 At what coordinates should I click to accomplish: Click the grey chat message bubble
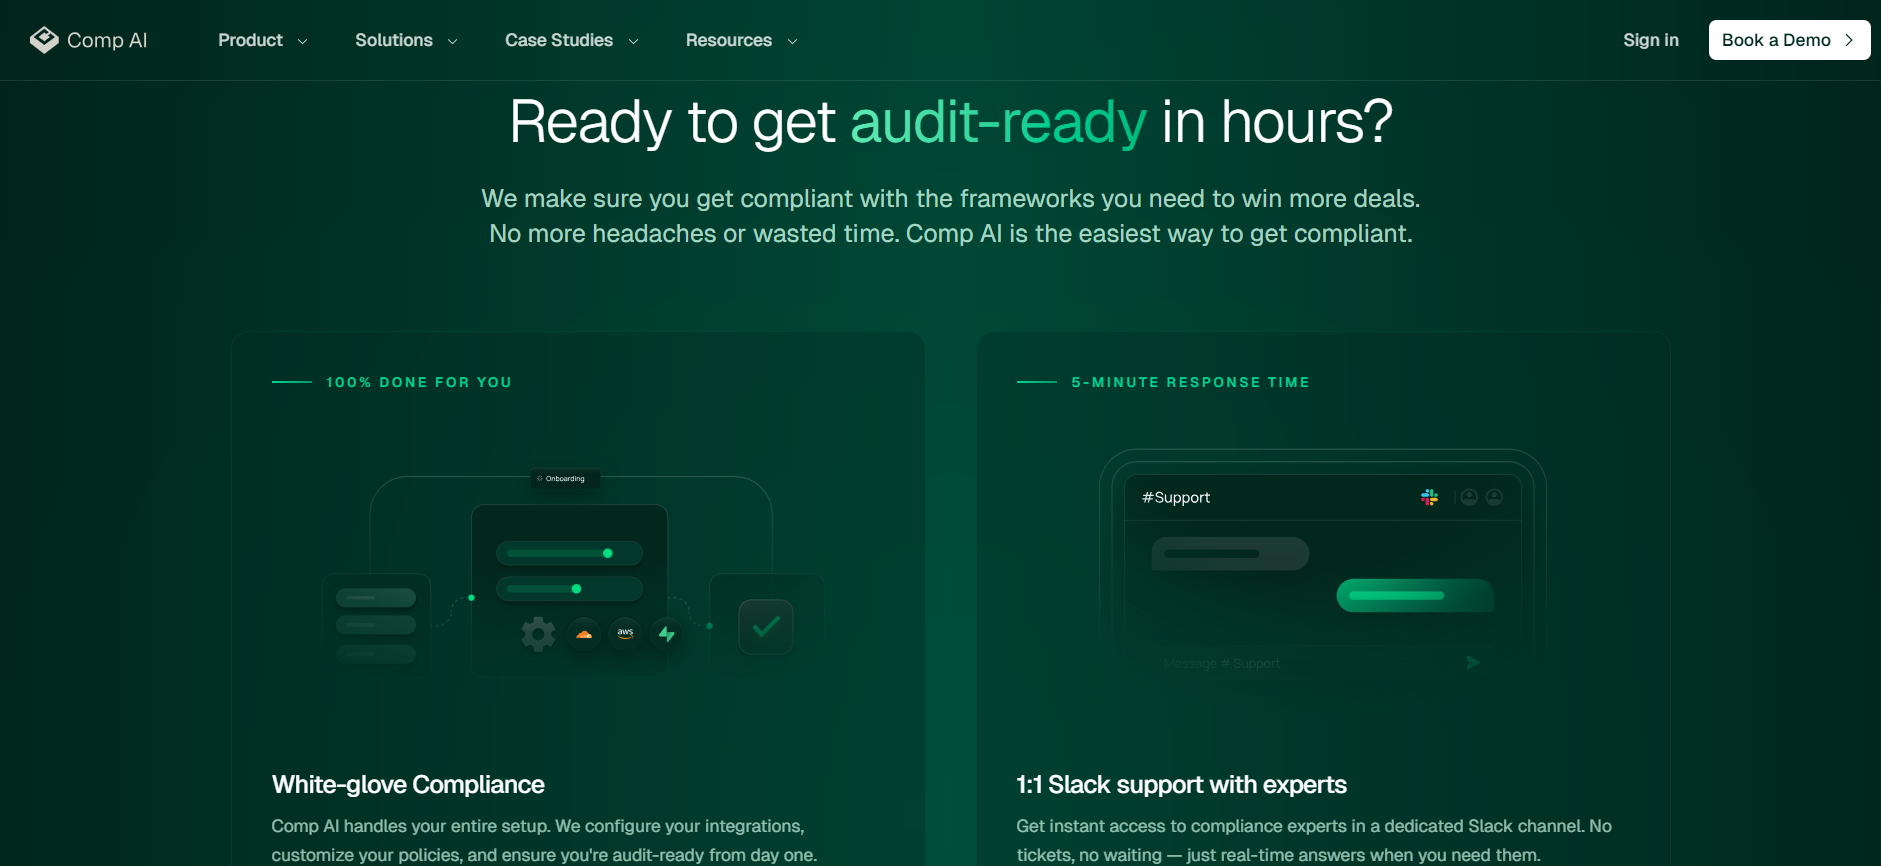click(x=1230, y=554)
